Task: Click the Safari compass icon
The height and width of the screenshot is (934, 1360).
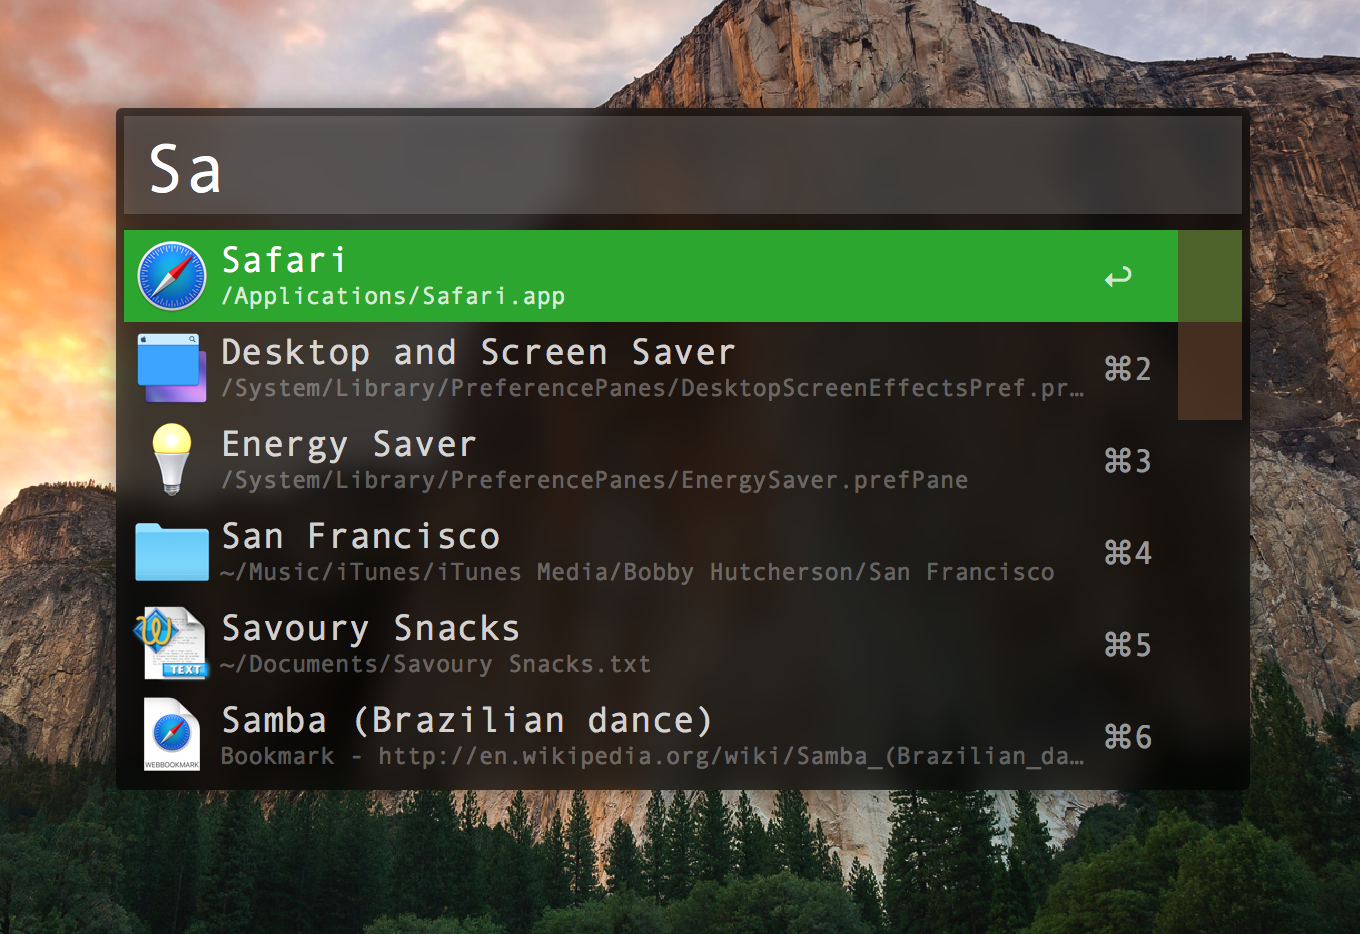Action: 171,276
